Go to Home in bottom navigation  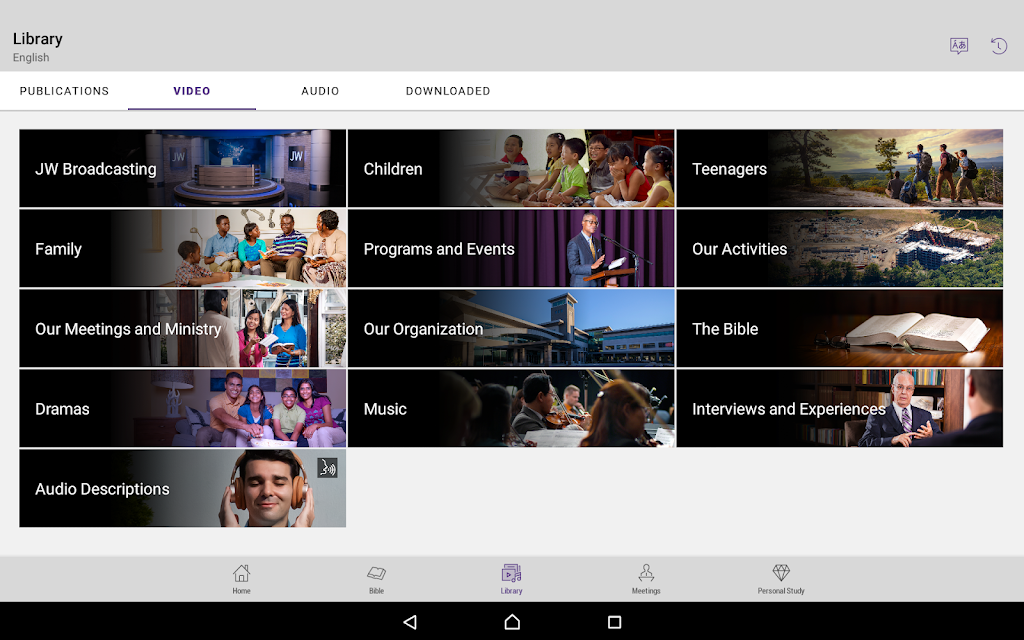(241, 578)
